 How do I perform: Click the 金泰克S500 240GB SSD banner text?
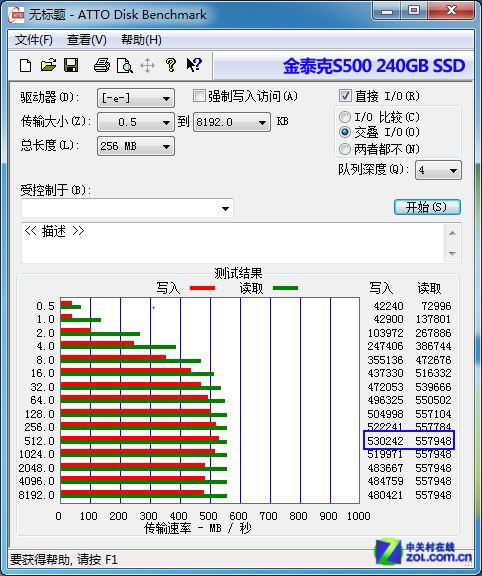click(374, 66)
